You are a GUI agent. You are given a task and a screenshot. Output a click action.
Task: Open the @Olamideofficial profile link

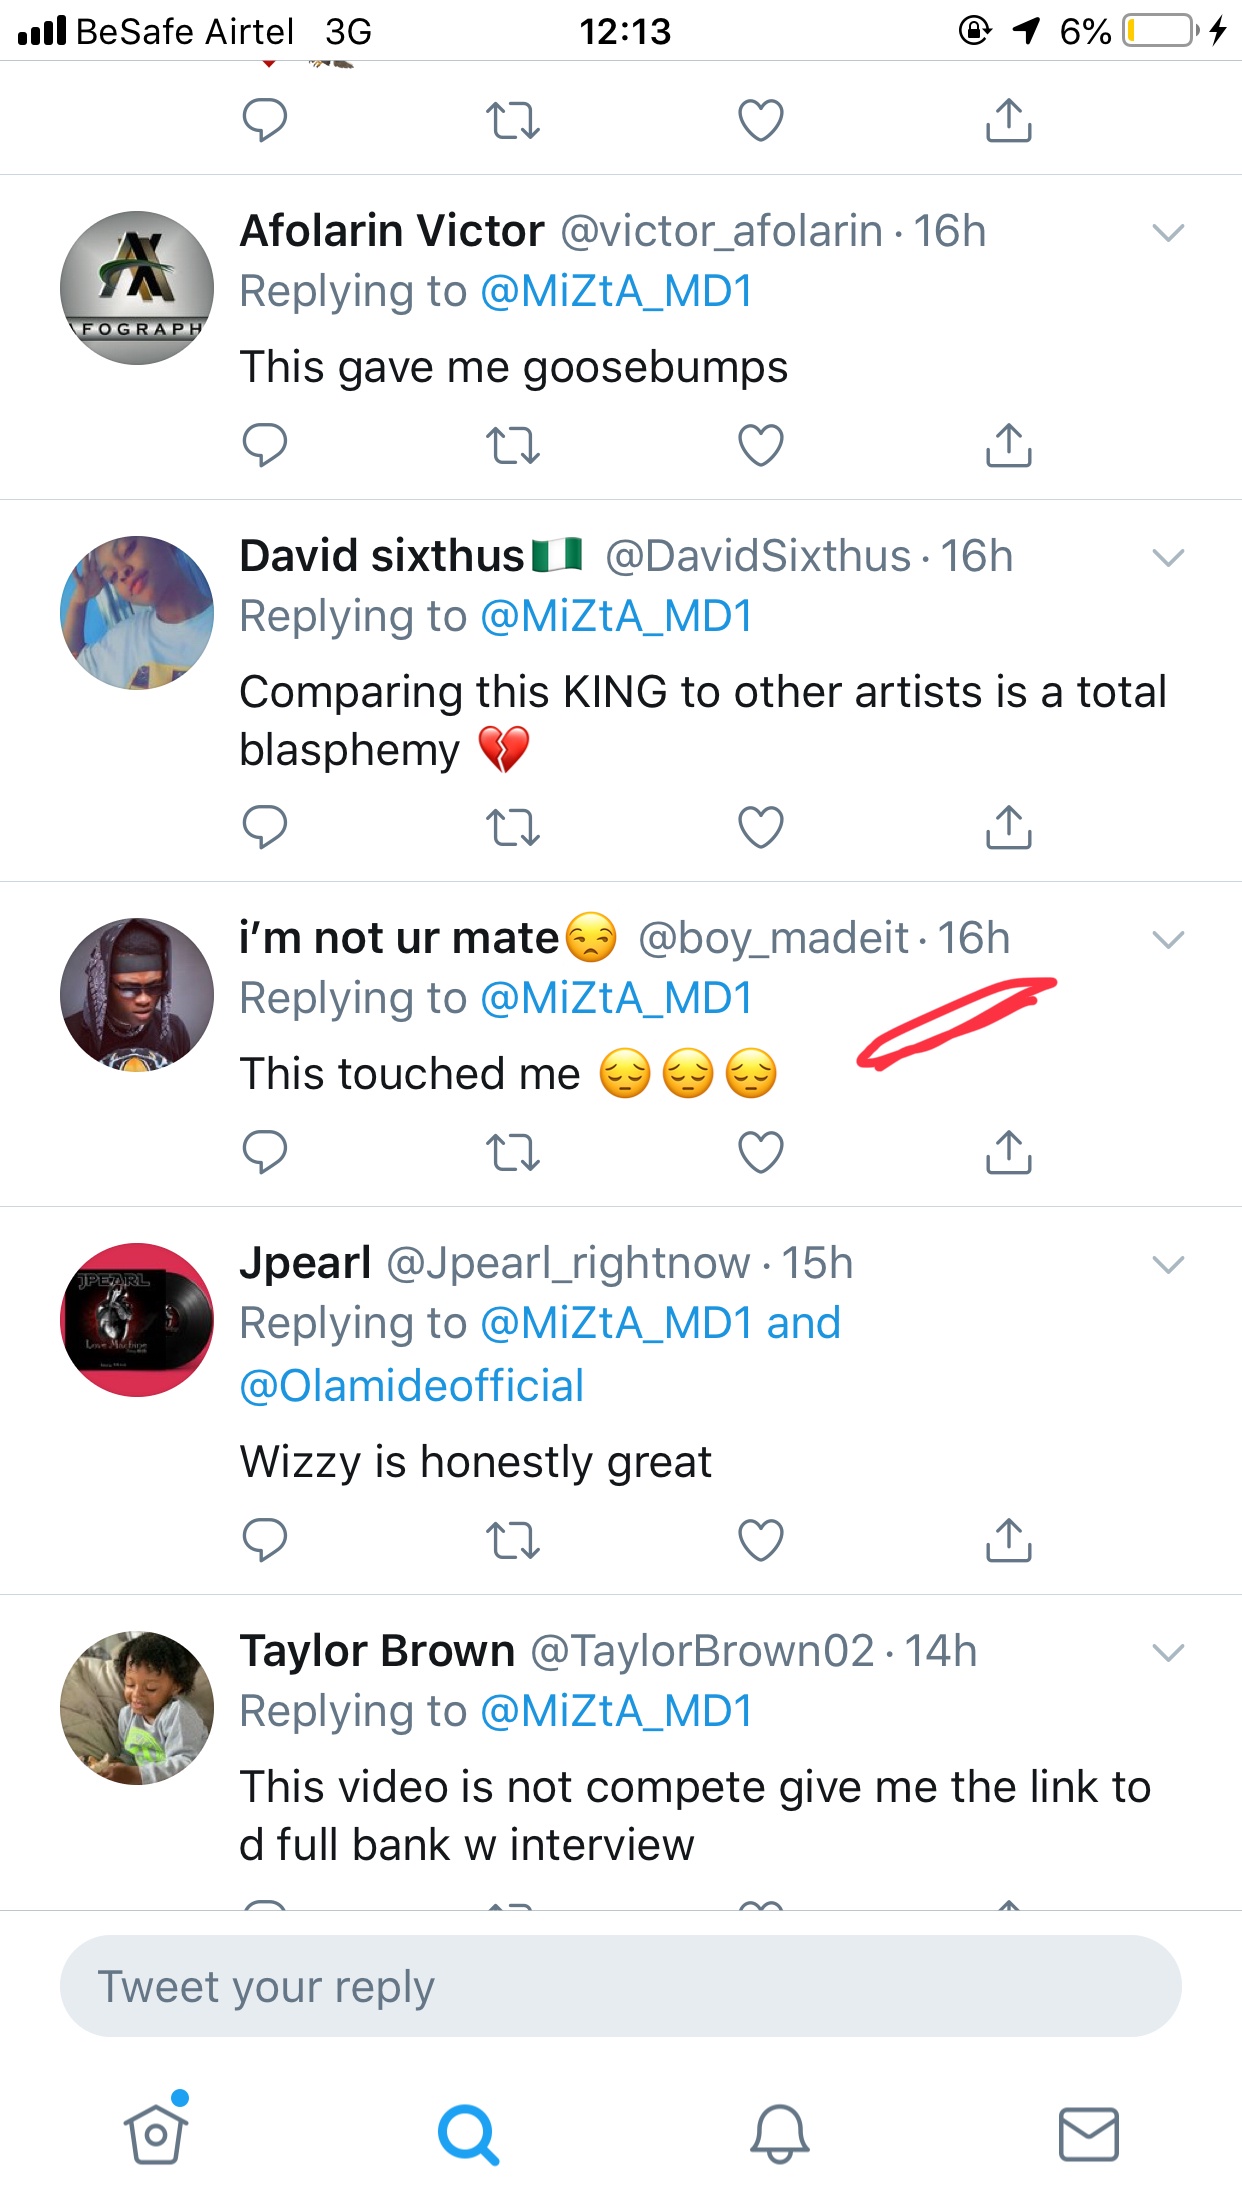click(x=412, y=1386)
